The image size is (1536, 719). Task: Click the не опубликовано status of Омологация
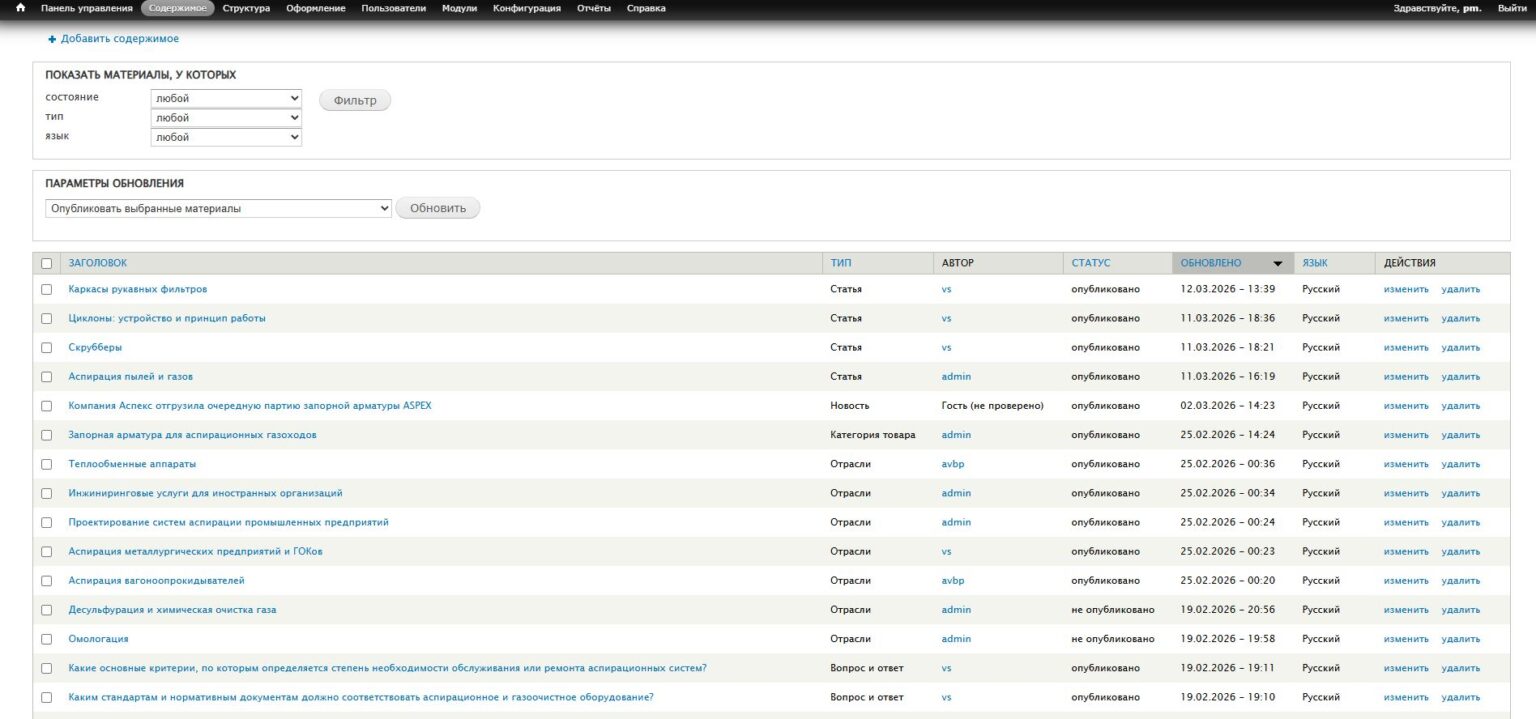[1112, 639]
